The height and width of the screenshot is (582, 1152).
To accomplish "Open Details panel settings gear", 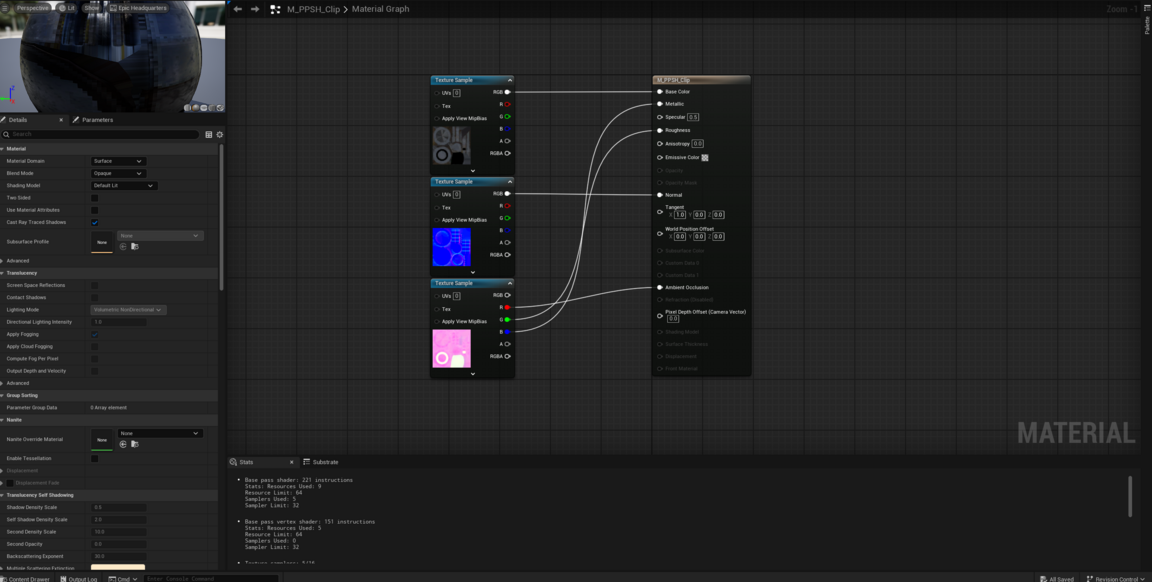I will [220, 134].
